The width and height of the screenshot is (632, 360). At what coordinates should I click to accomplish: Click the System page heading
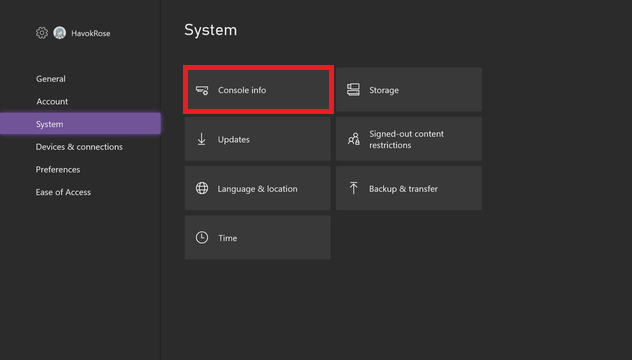(210, 30)
